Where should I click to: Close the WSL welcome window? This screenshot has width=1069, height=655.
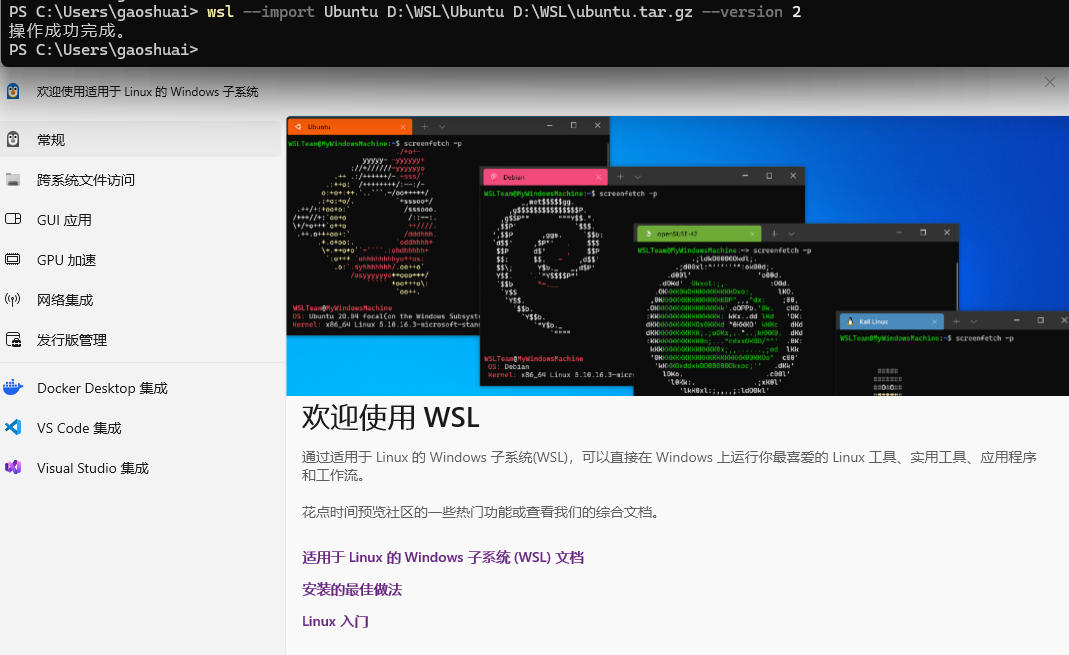[x=1050, y=82]
